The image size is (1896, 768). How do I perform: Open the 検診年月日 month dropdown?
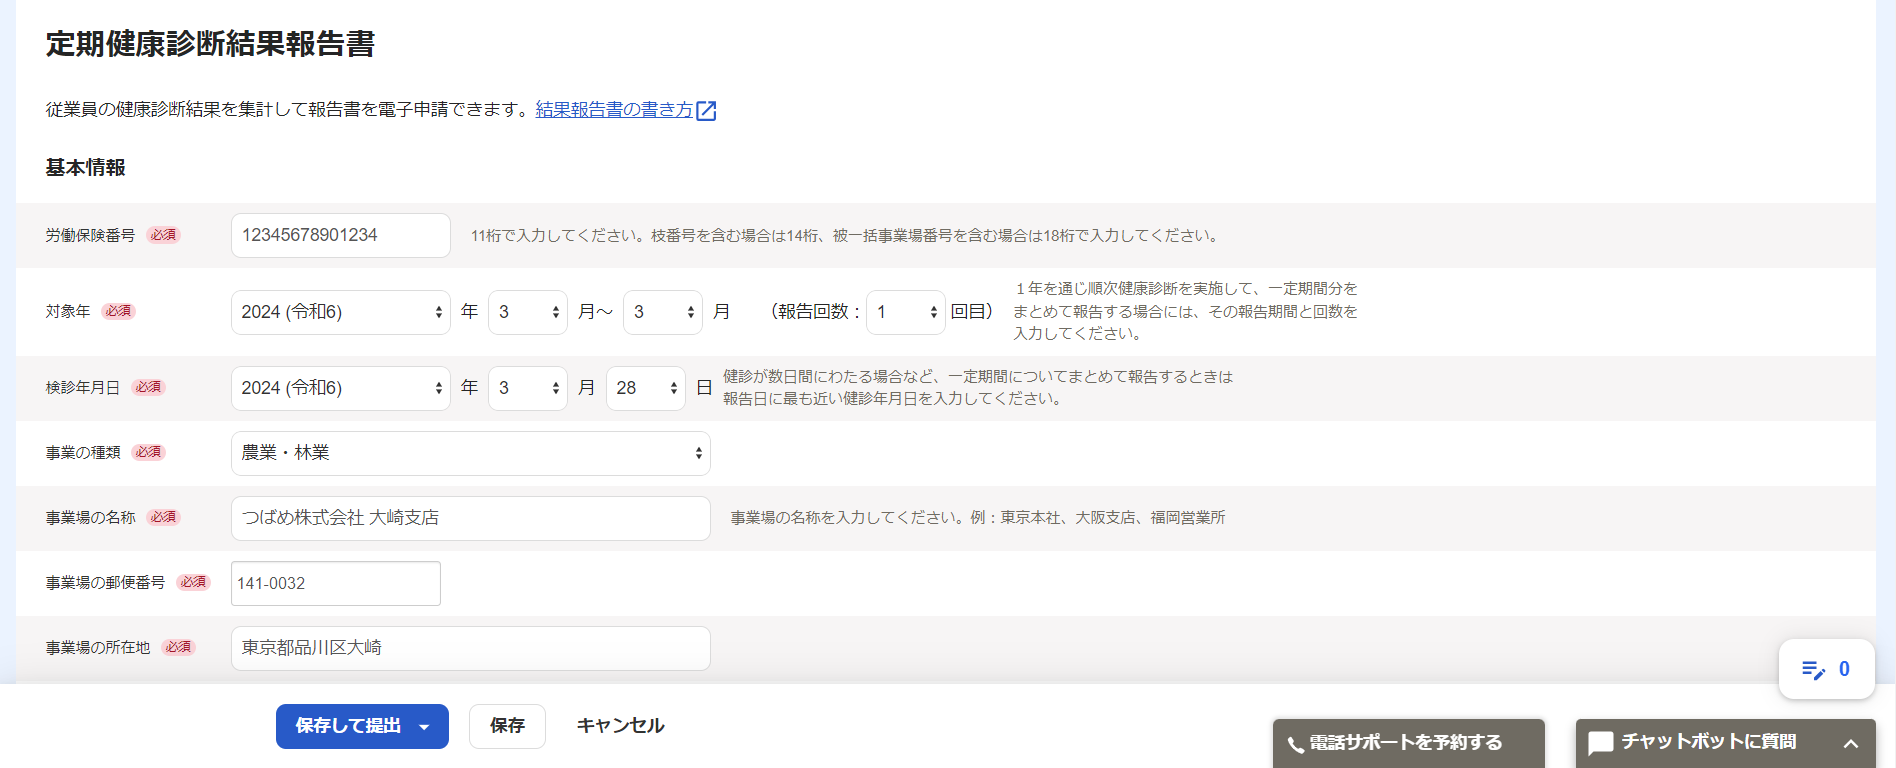[x=528, y=388]
